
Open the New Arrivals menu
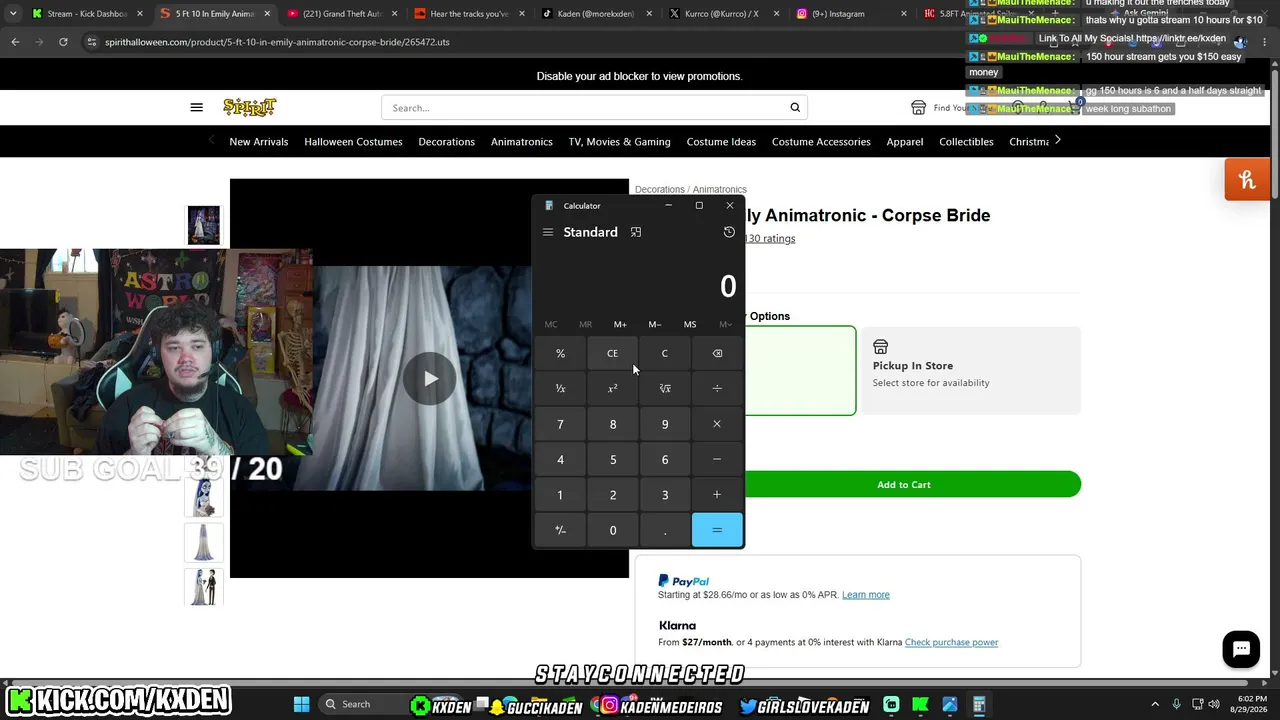259,141
